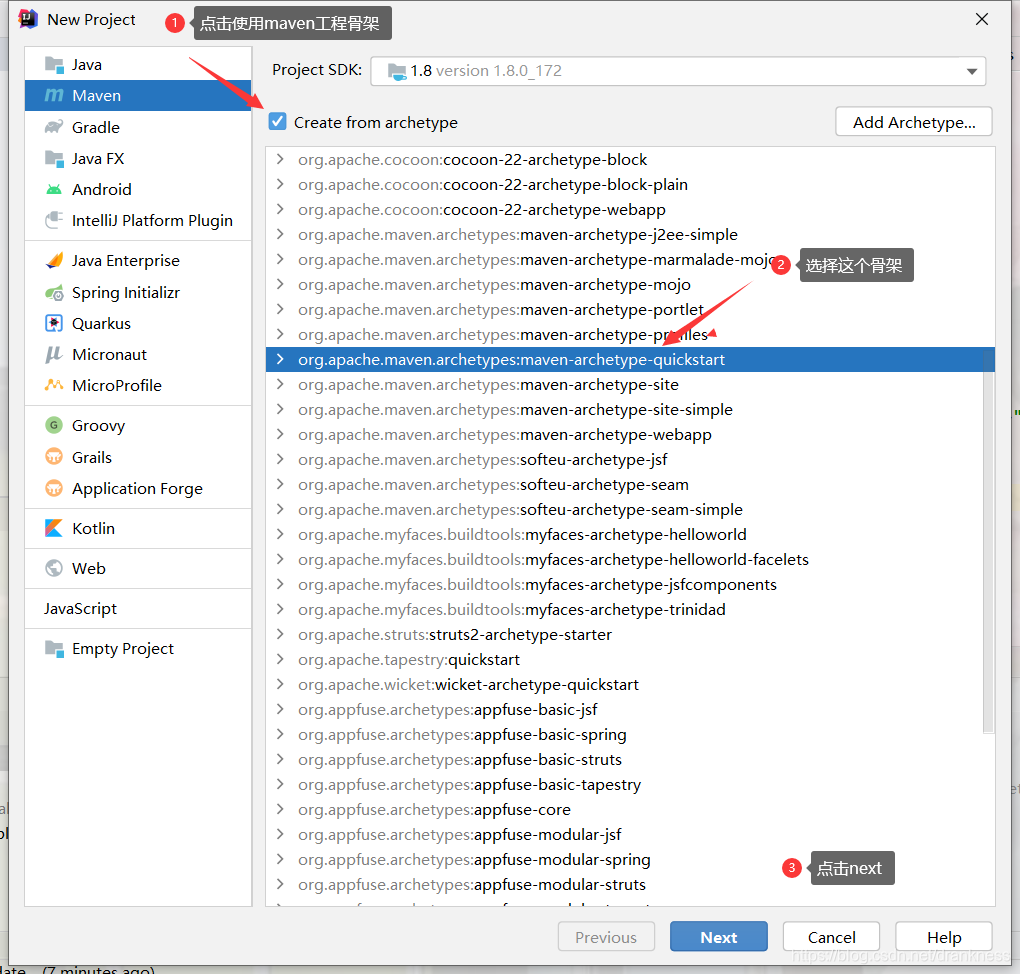This screenshot has height=974, width=1020.
Task: Expand struts2-archetype-starter chevron
Action: [x=280, y=634]
